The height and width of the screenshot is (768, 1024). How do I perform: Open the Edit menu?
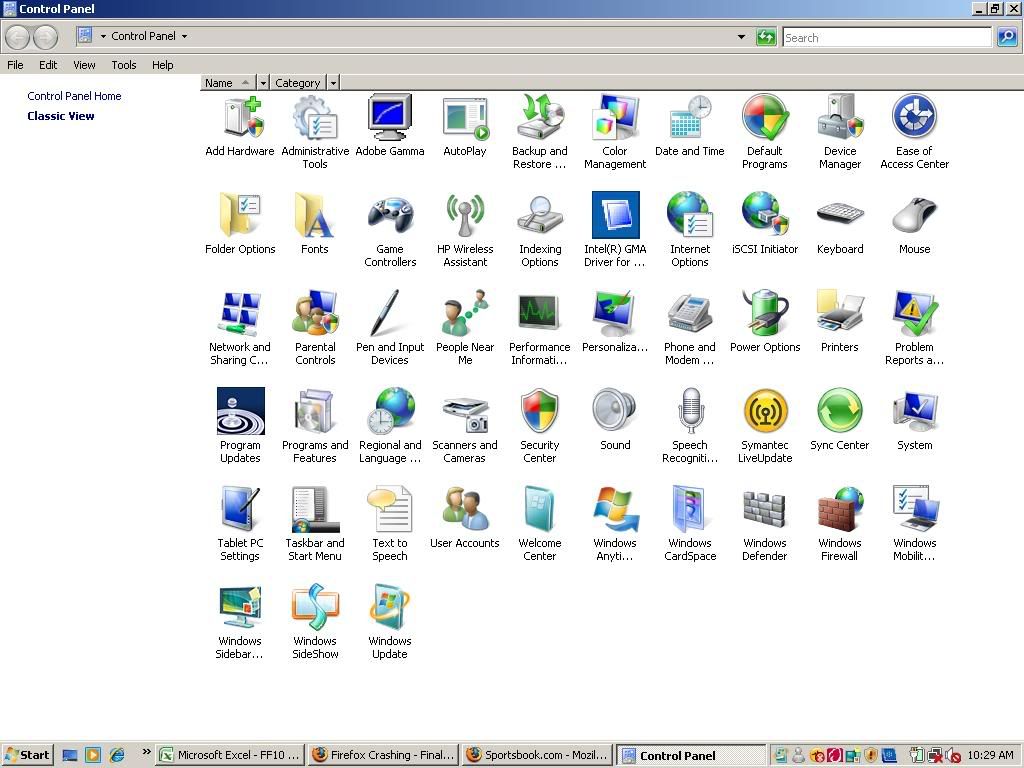tap(48, 65)
